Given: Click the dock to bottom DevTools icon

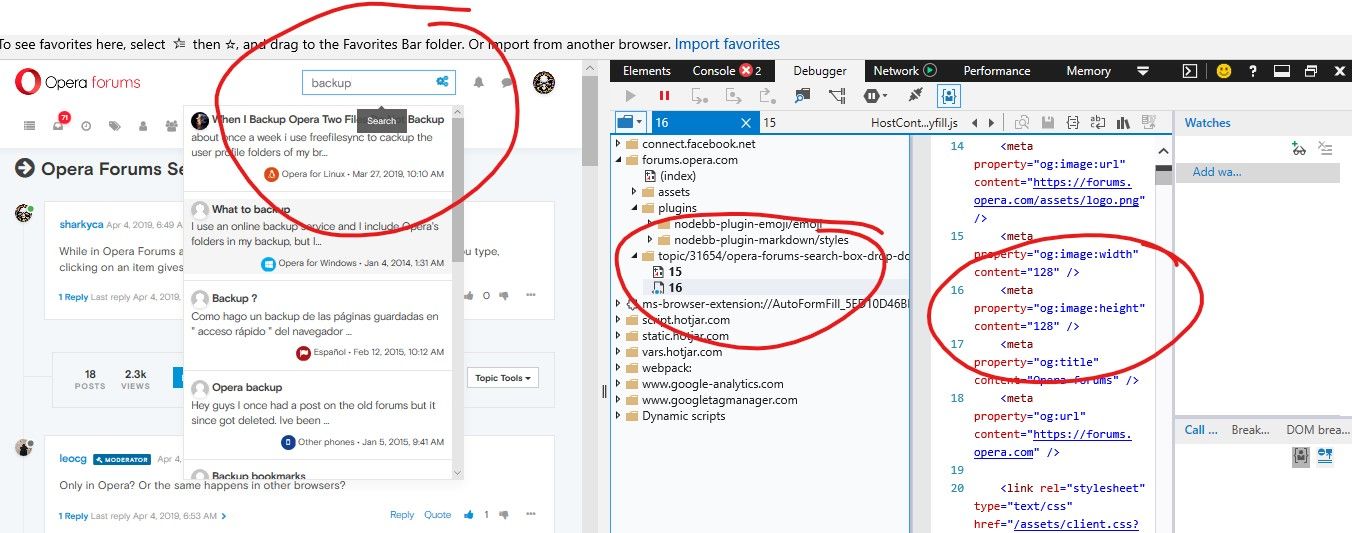Looking at the screenshot, I should point(1282,71).
